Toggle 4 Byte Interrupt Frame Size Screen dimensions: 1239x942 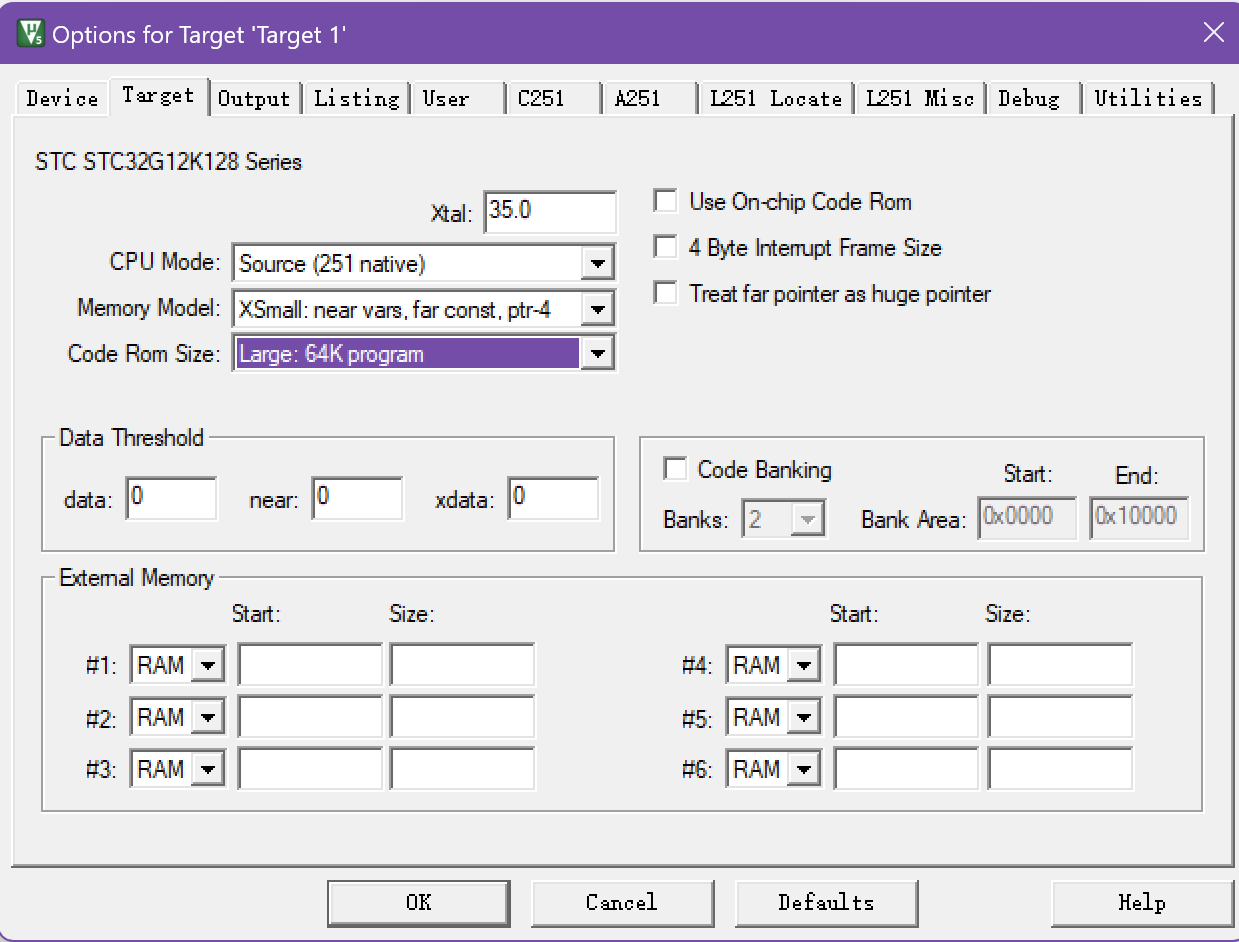(665, 247)
